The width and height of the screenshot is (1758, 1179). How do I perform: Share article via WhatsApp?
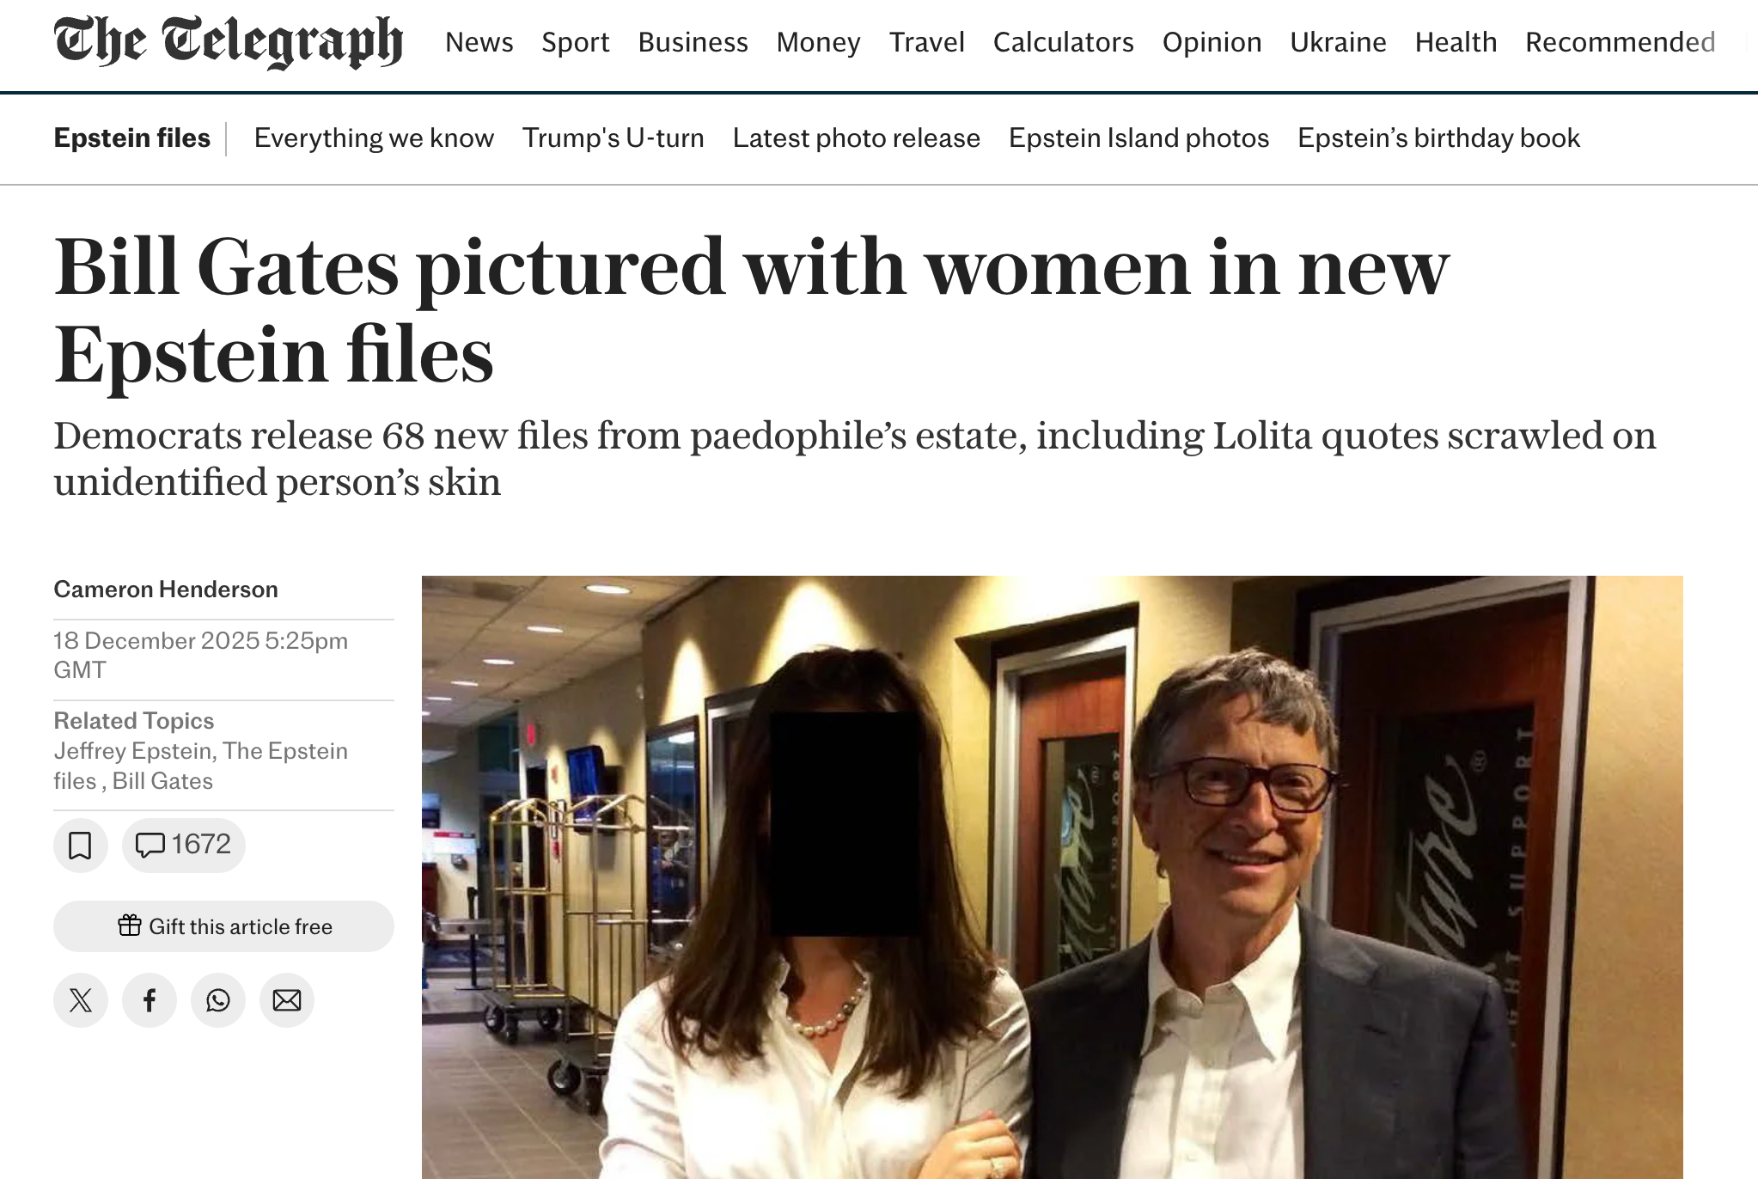218,1000
